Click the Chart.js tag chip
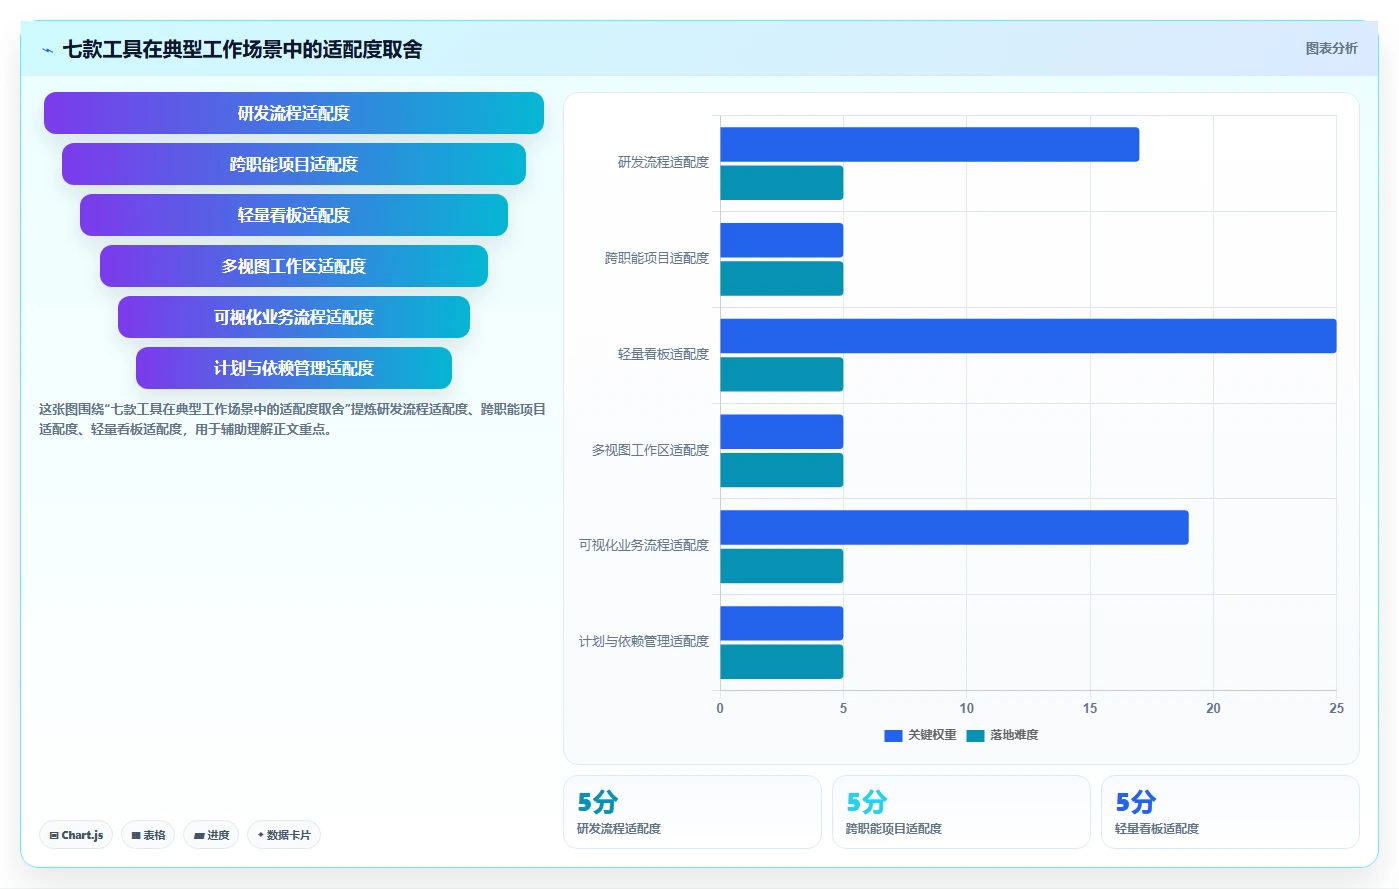Viewport: 1399px width, 889px height. (x=76, y=835)
